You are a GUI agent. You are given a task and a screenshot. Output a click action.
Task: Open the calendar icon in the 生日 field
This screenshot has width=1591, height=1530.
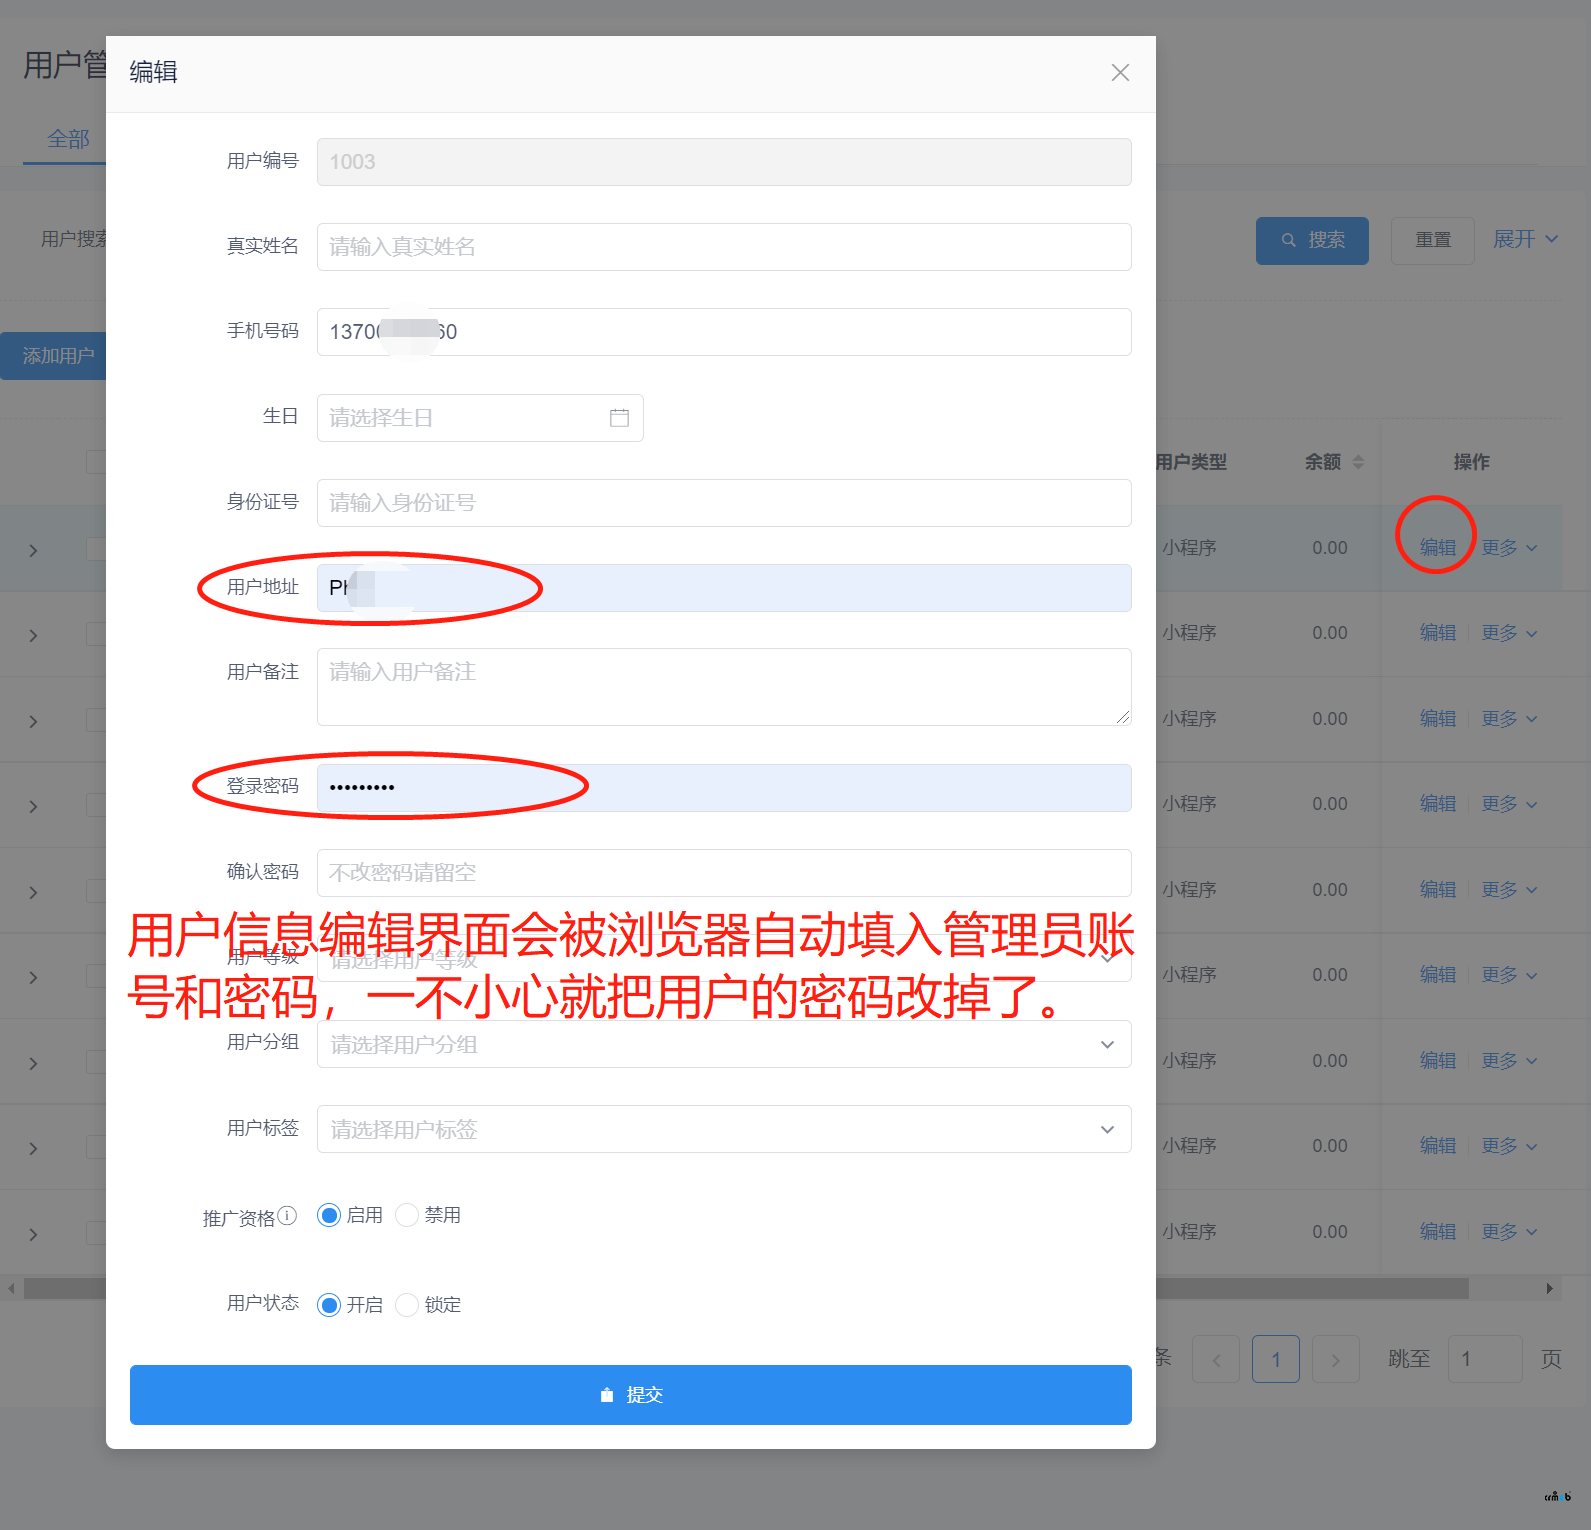pyautogui.click(x=619, y=418)
